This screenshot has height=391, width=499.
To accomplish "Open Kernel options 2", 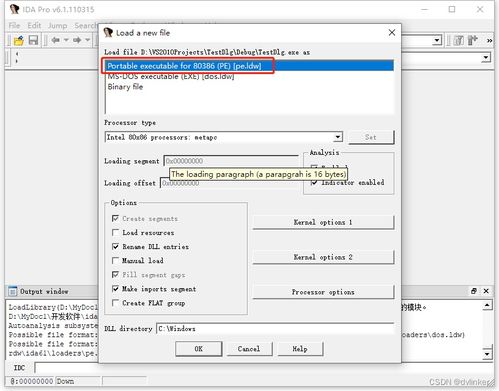I will (323, 257).
